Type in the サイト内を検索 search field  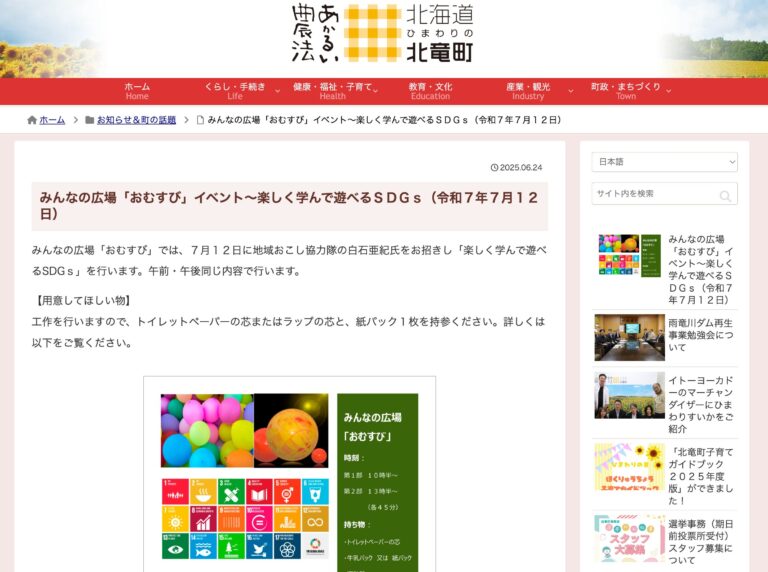tap(654, 194)
